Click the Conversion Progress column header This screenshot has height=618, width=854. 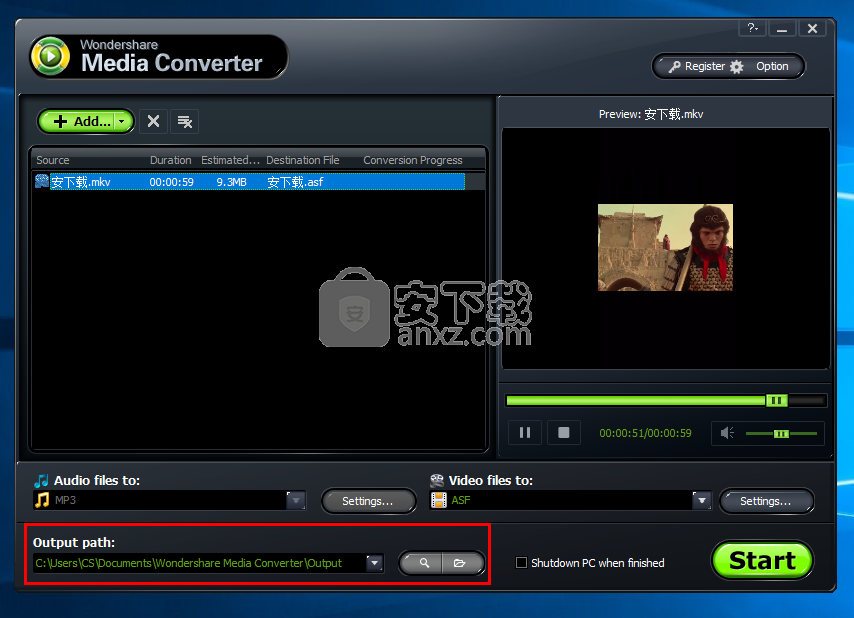[x=413, y=160]
